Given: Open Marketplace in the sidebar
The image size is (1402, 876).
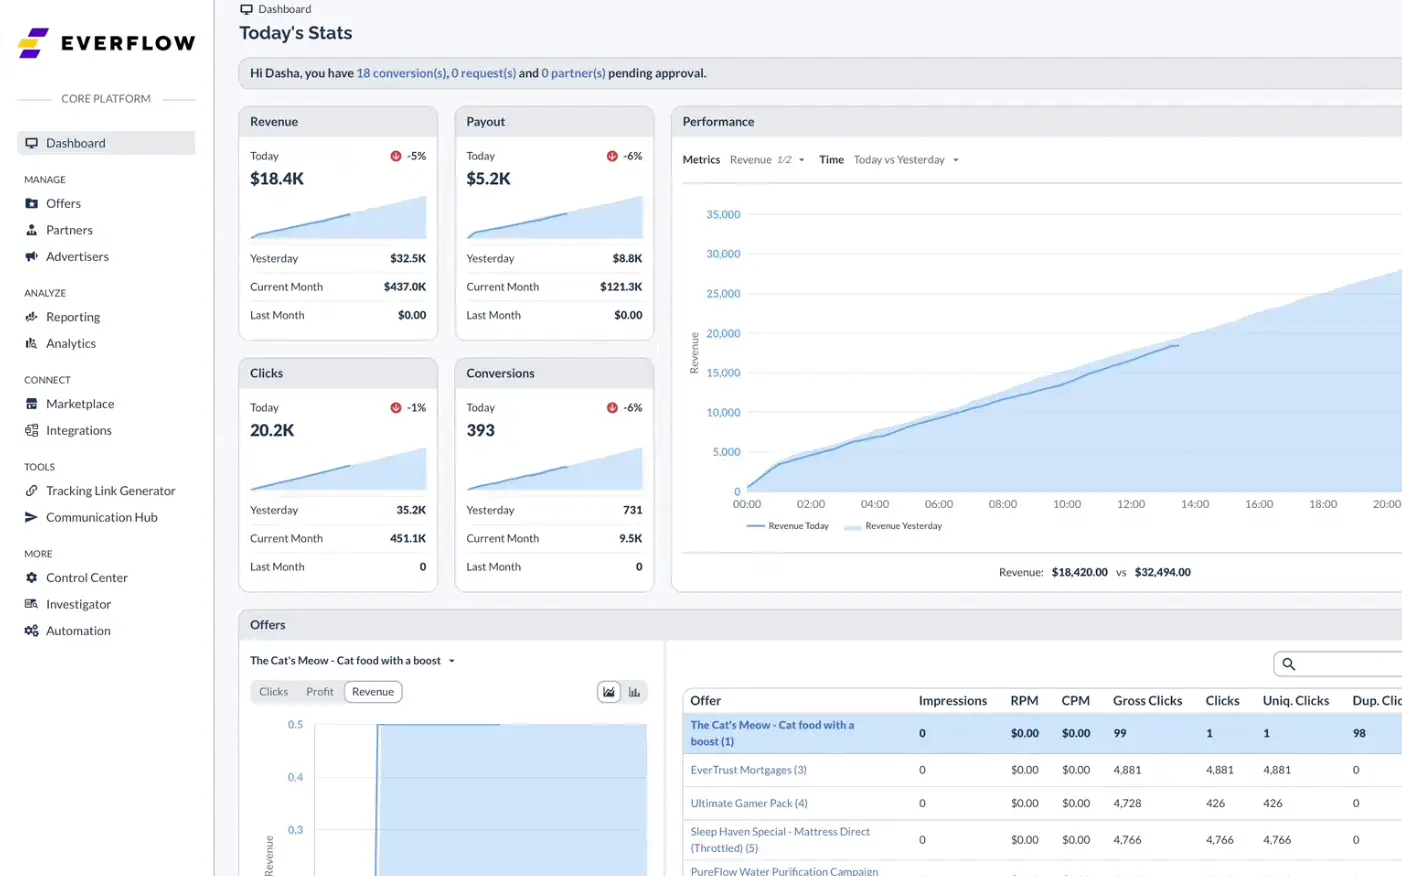Looking at the screenshot, I should pyautogui.click(x=80, y=404).
